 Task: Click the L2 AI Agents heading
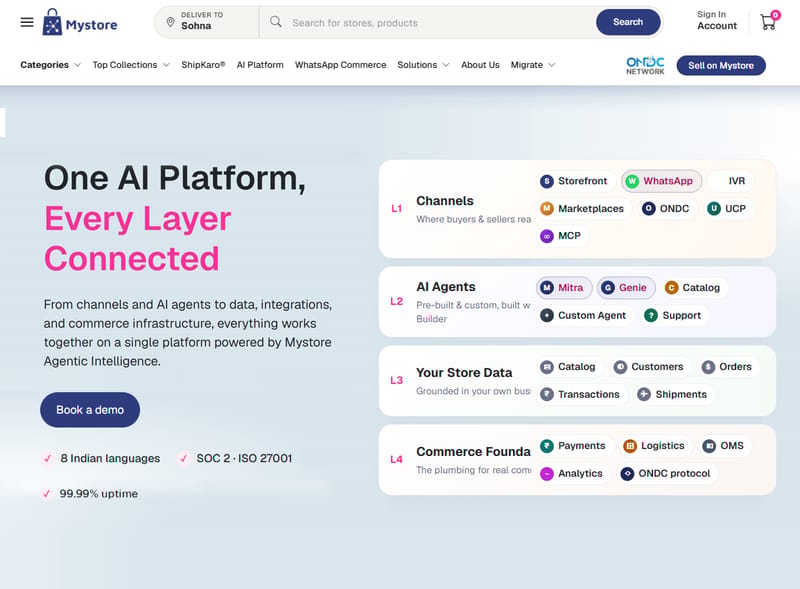[446, 287]
